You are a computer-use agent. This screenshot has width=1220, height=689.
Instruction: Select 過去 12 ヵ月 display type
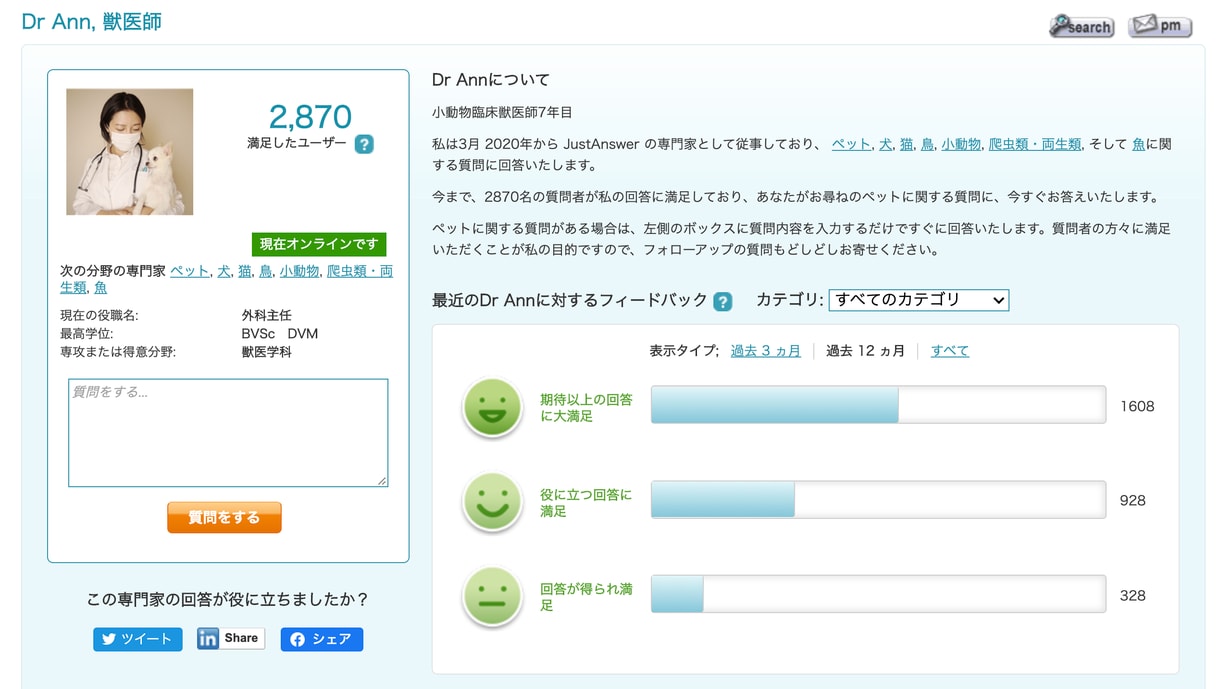coord(866,351)
